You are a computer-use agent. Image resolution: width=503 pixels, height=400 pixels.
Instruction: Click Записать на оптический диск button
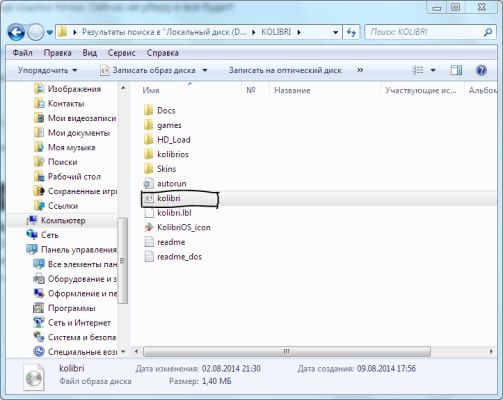(285, 70)
